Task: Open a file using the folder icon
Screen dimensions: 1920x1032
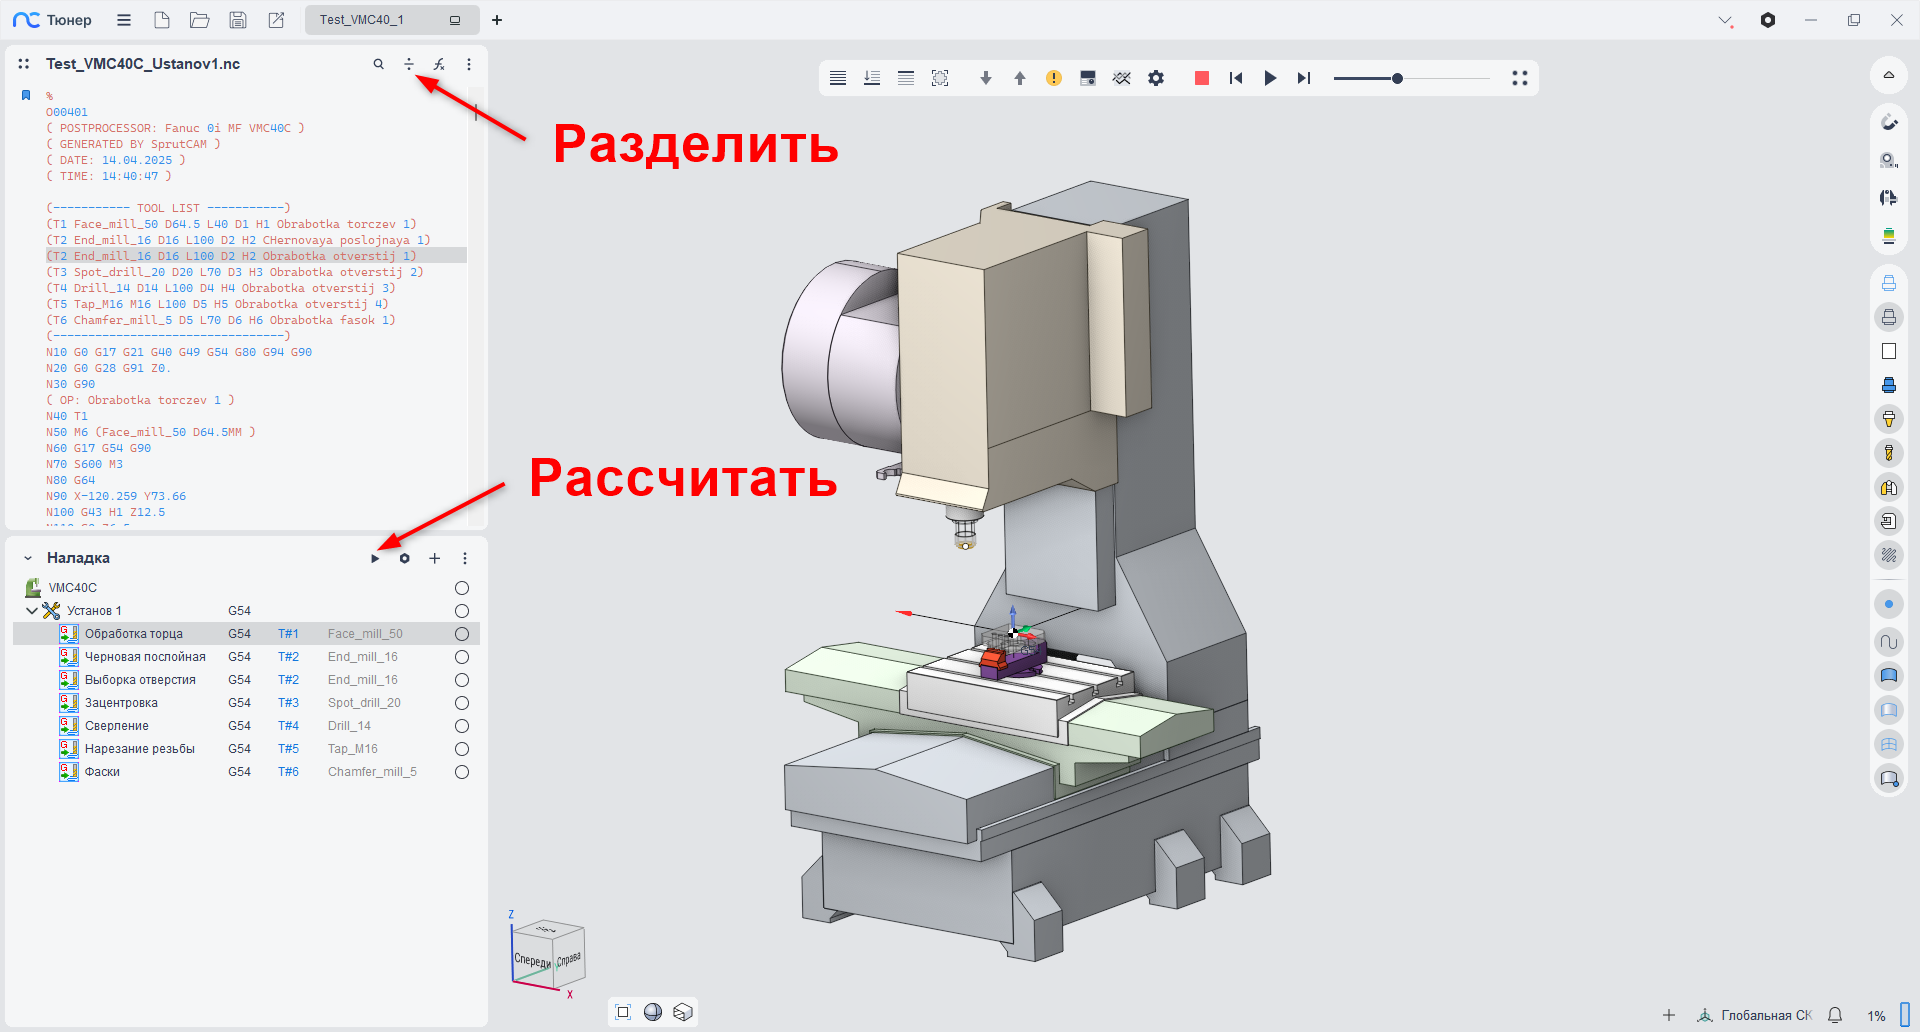Action: (199, 20)
